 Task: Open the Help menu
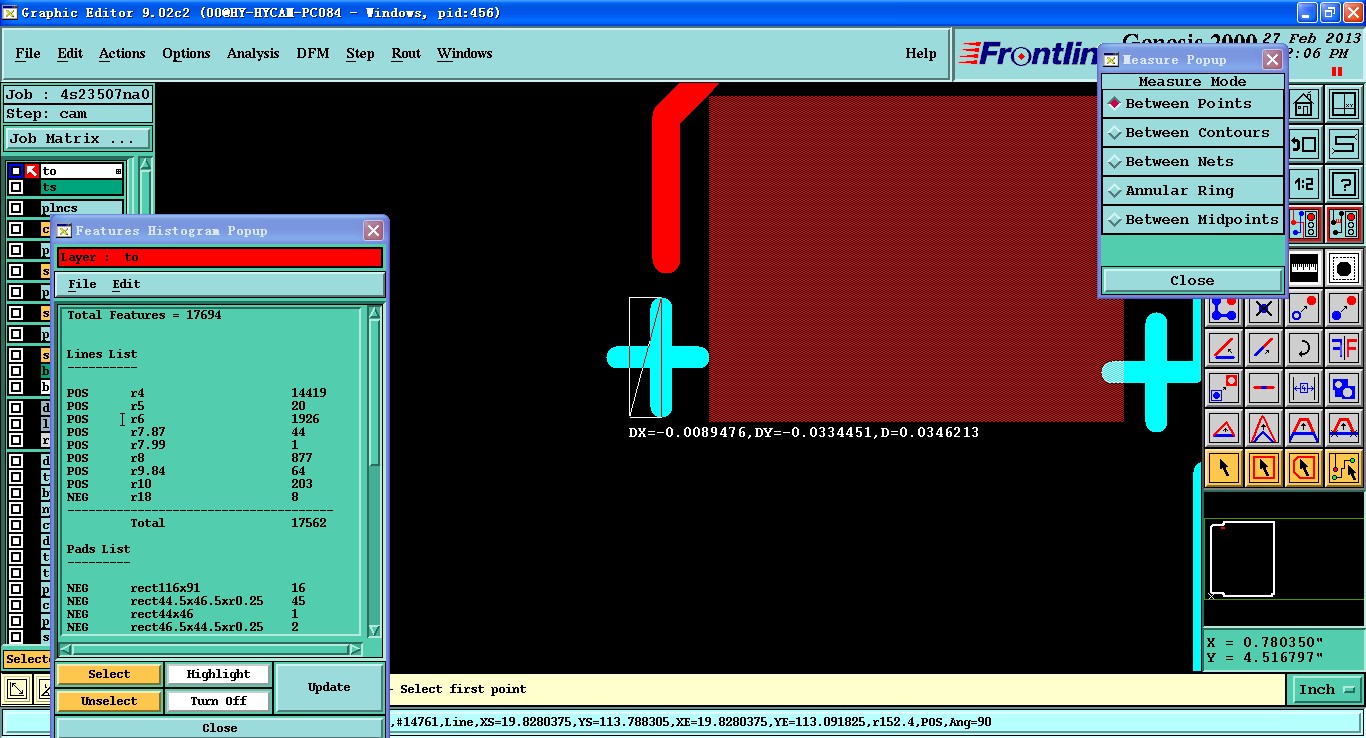pyautogui.click(x=921, y=54)
